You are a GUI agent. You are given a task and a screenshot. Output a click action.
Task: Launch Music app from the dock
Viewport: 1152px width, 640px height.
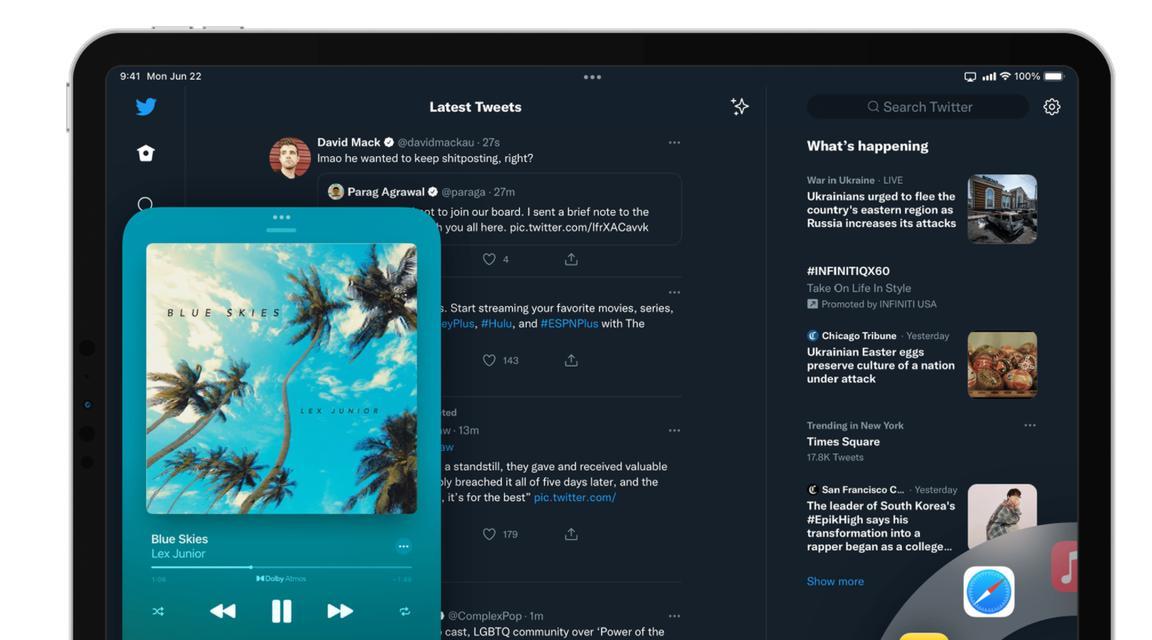[x=1065, y=567]
